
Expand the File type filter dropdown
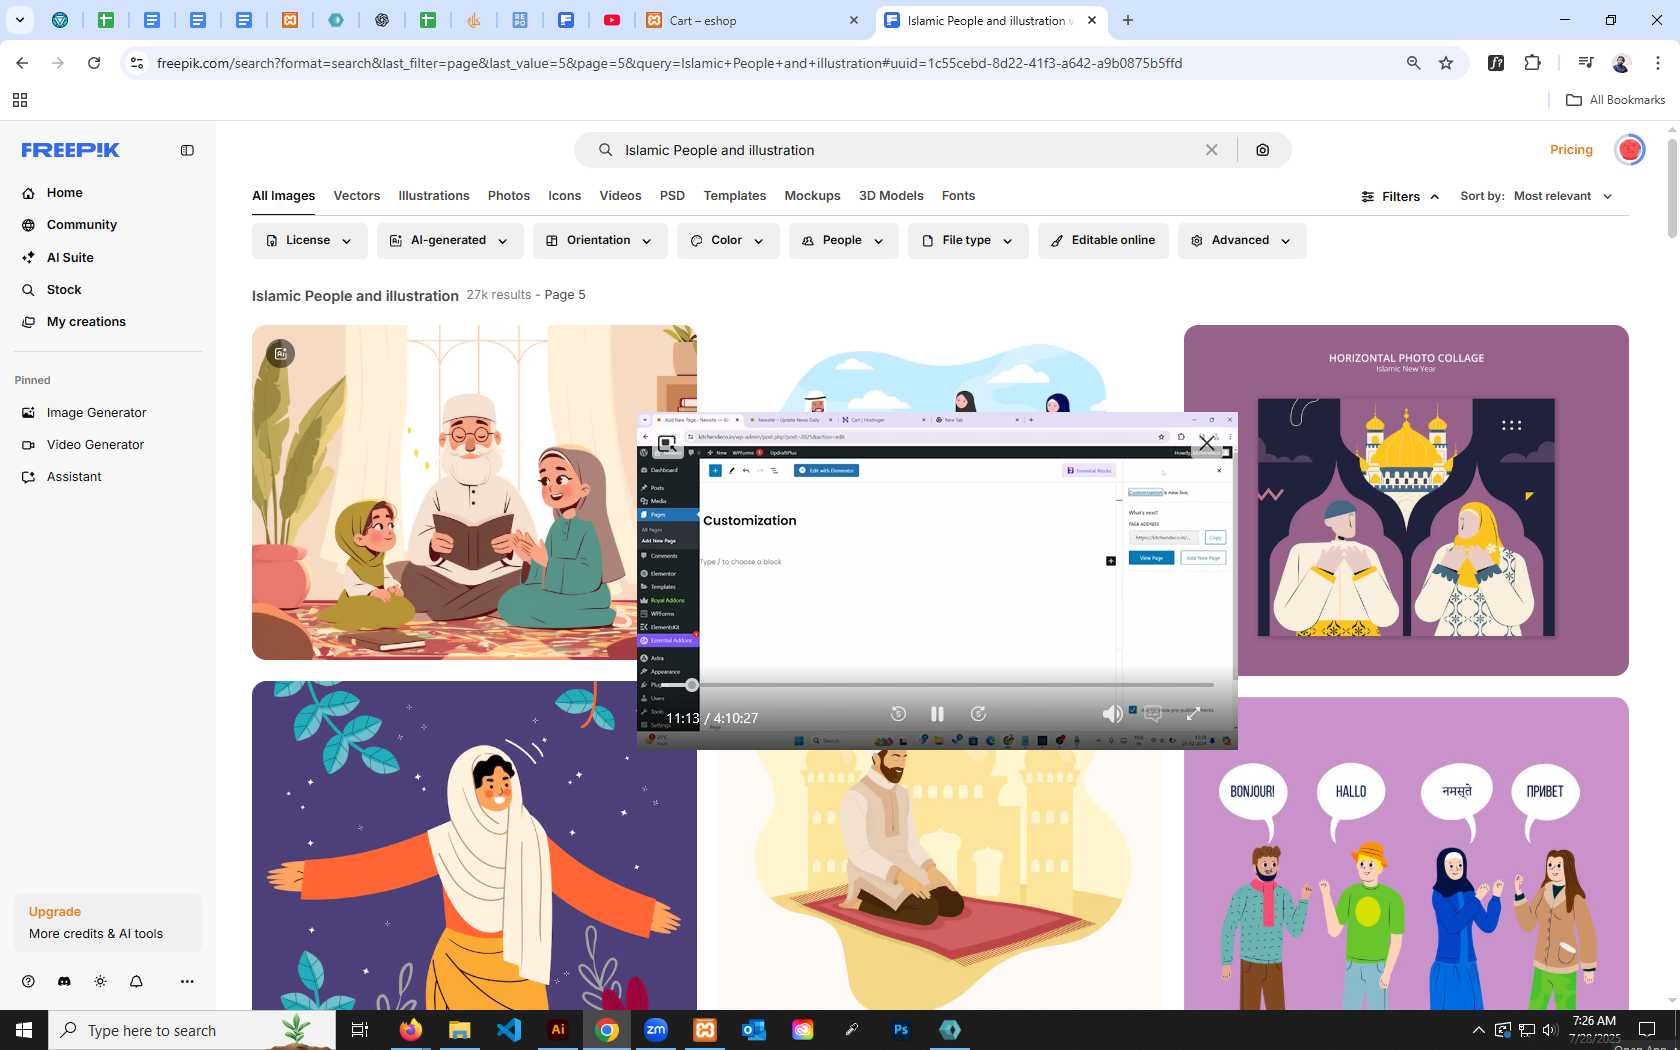(967, 241)
